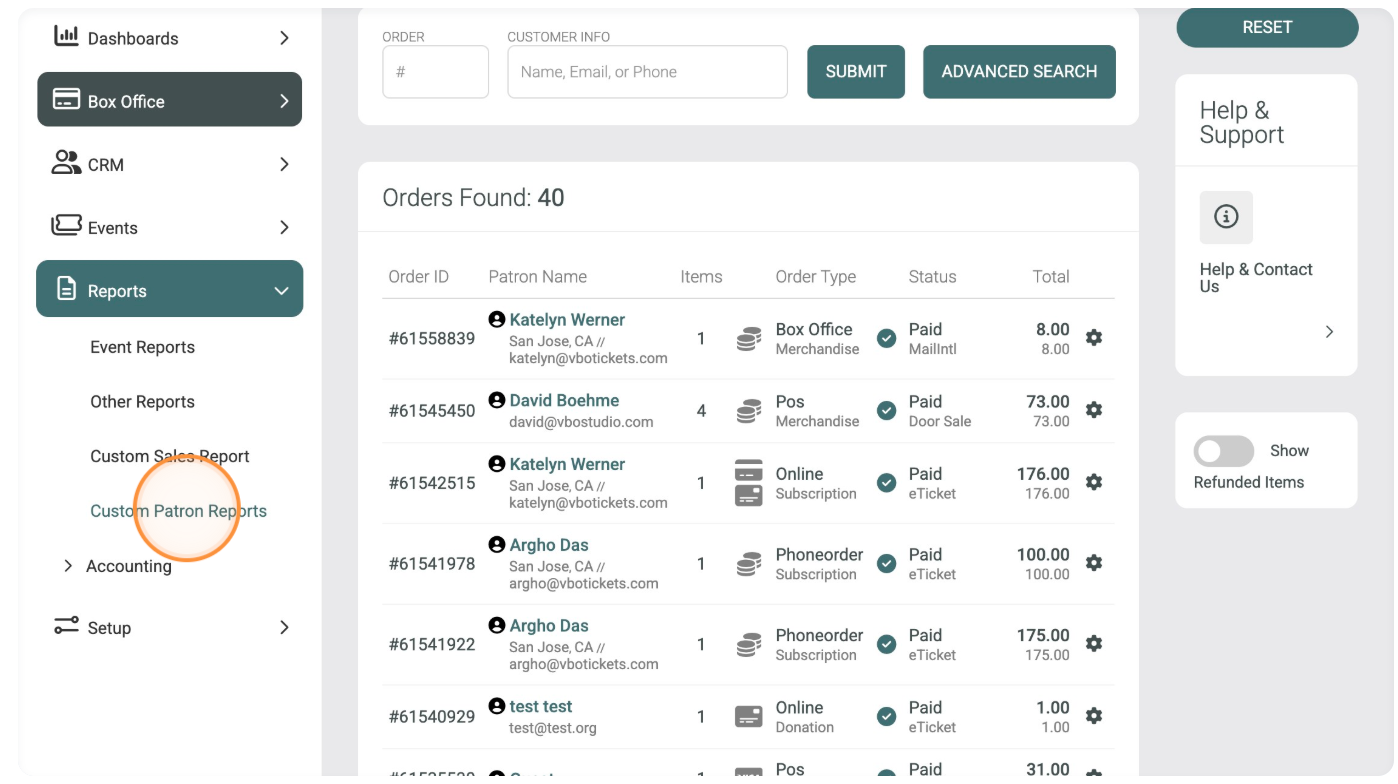Click the Total column header
This screenshot has height=784, width=1398.
[1051, 277]
